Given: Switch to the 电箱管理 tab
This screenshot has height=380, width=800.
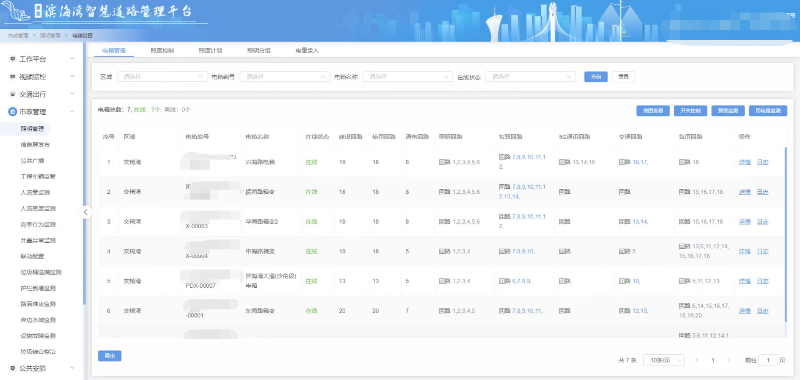Looking at the screenshot, I should click(x=113, y=50).
